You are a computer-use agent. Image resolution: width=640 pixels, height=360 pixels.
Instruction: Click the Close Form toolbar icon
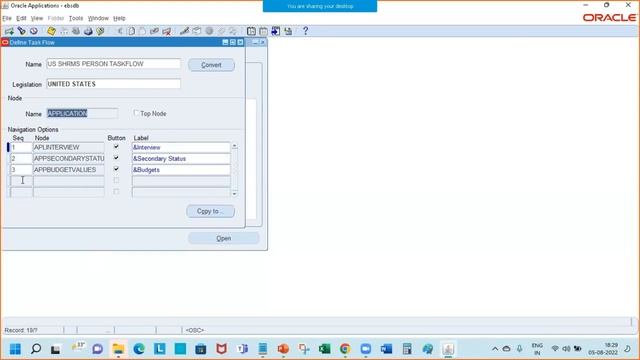pos(100,31)
